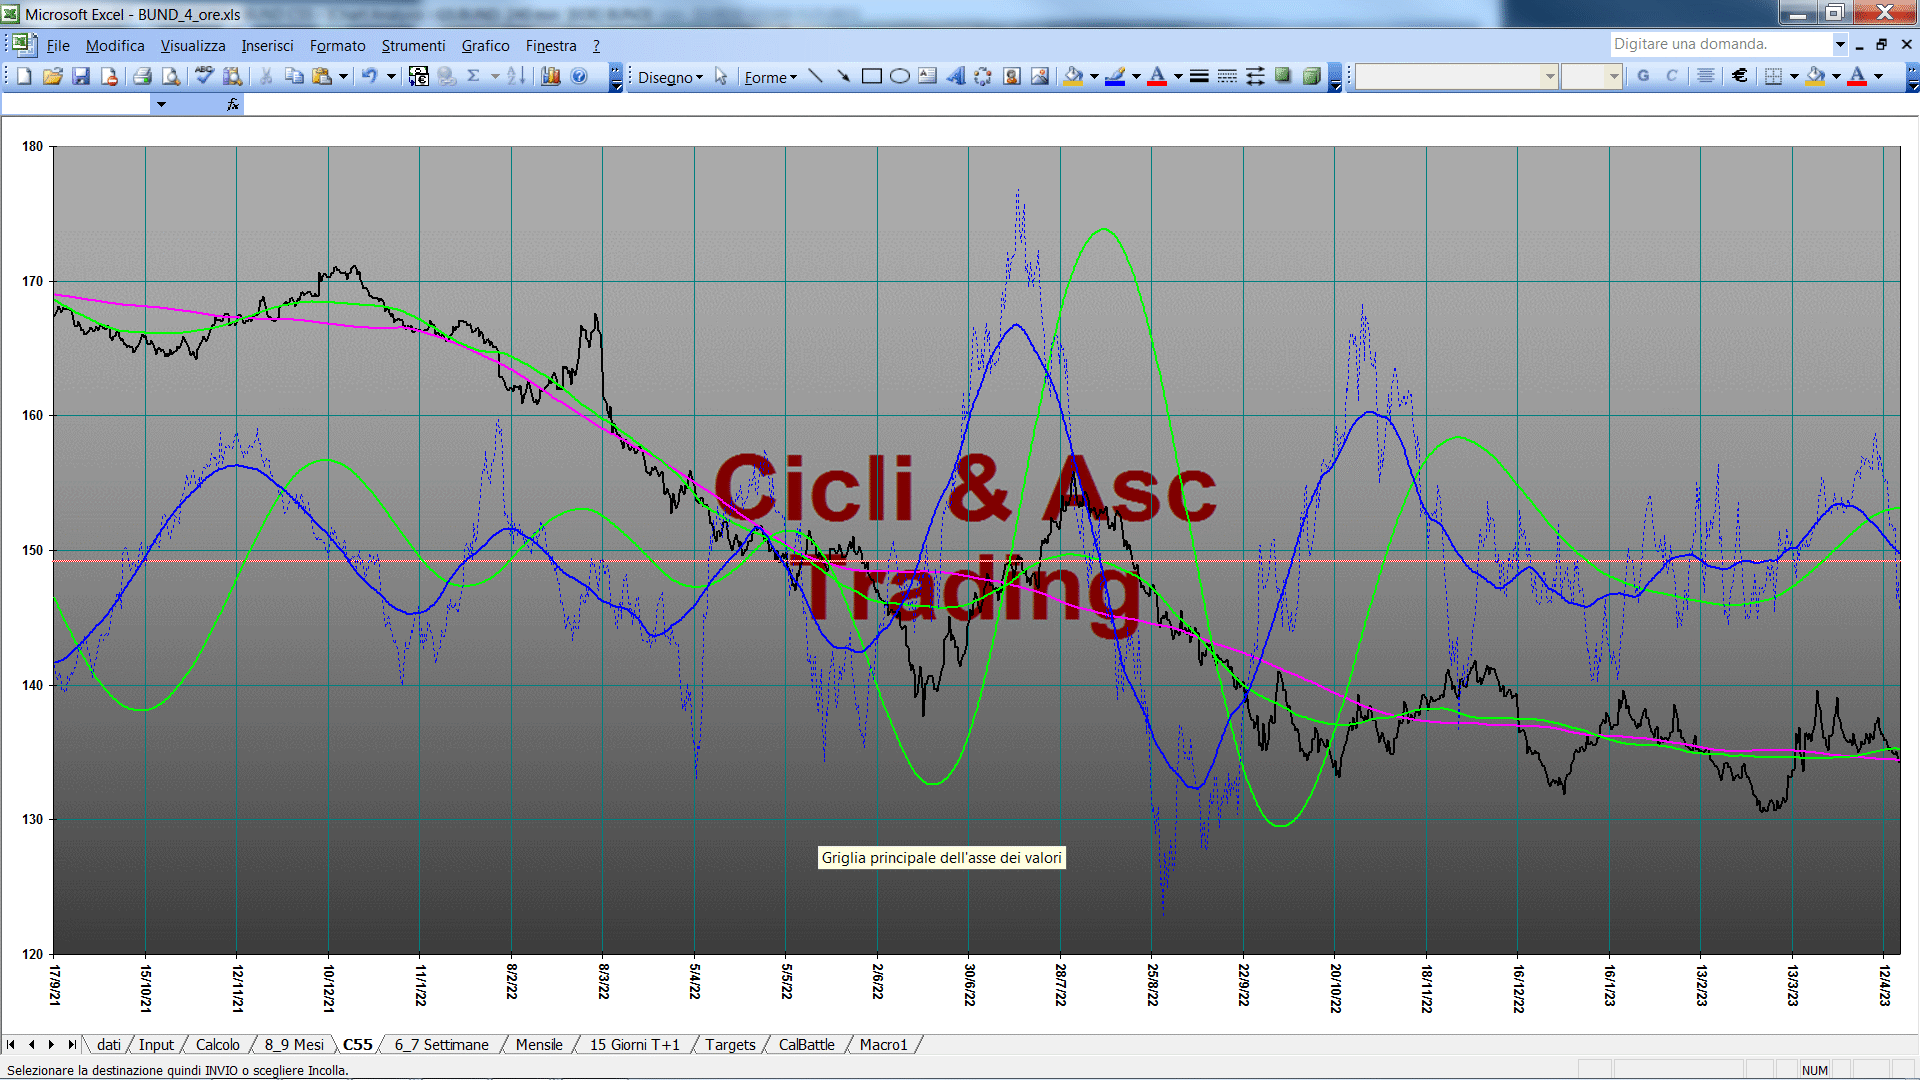This screenshot has width=1920, height=1080.
Task: Click the Paste clipboard icon
Action: (x=322, y=76)
